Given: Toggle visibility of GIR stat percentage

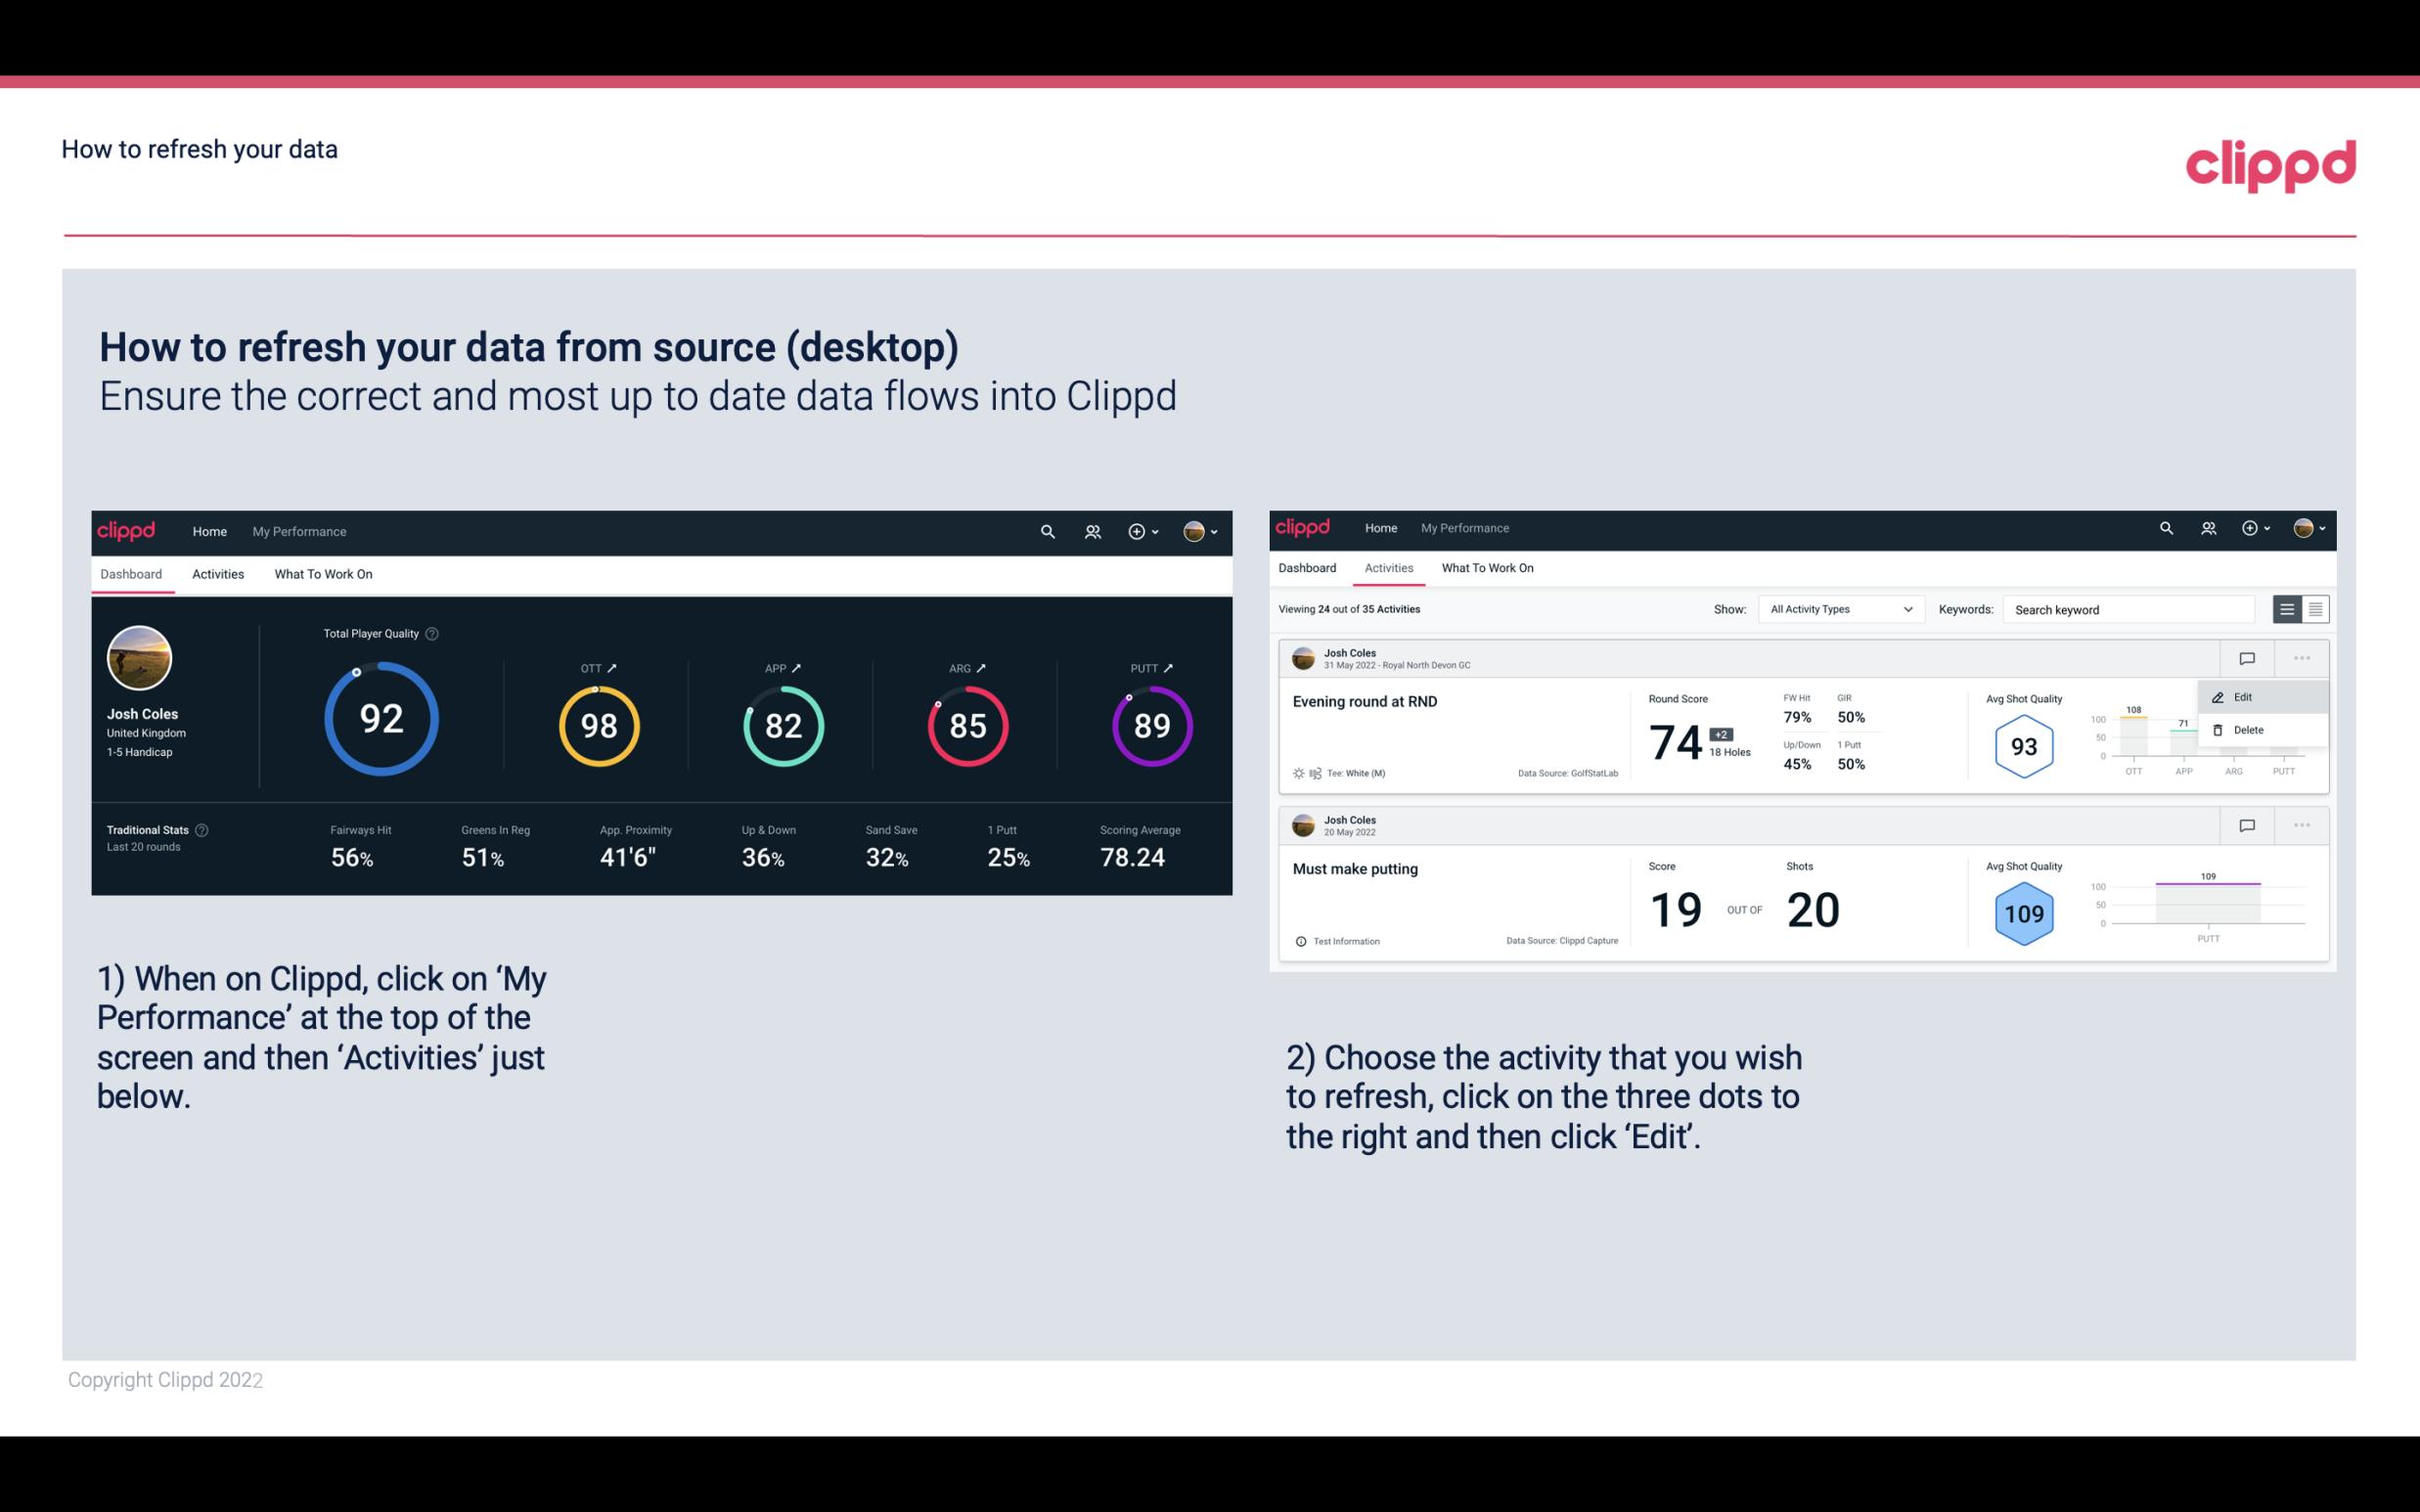Looking at the screenshot, I should tap(1852, 716).
